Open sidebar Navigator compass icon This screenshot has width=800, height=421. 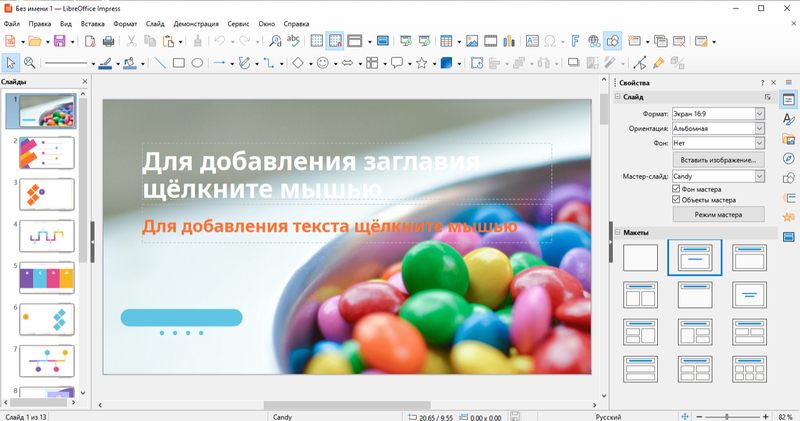789,159
